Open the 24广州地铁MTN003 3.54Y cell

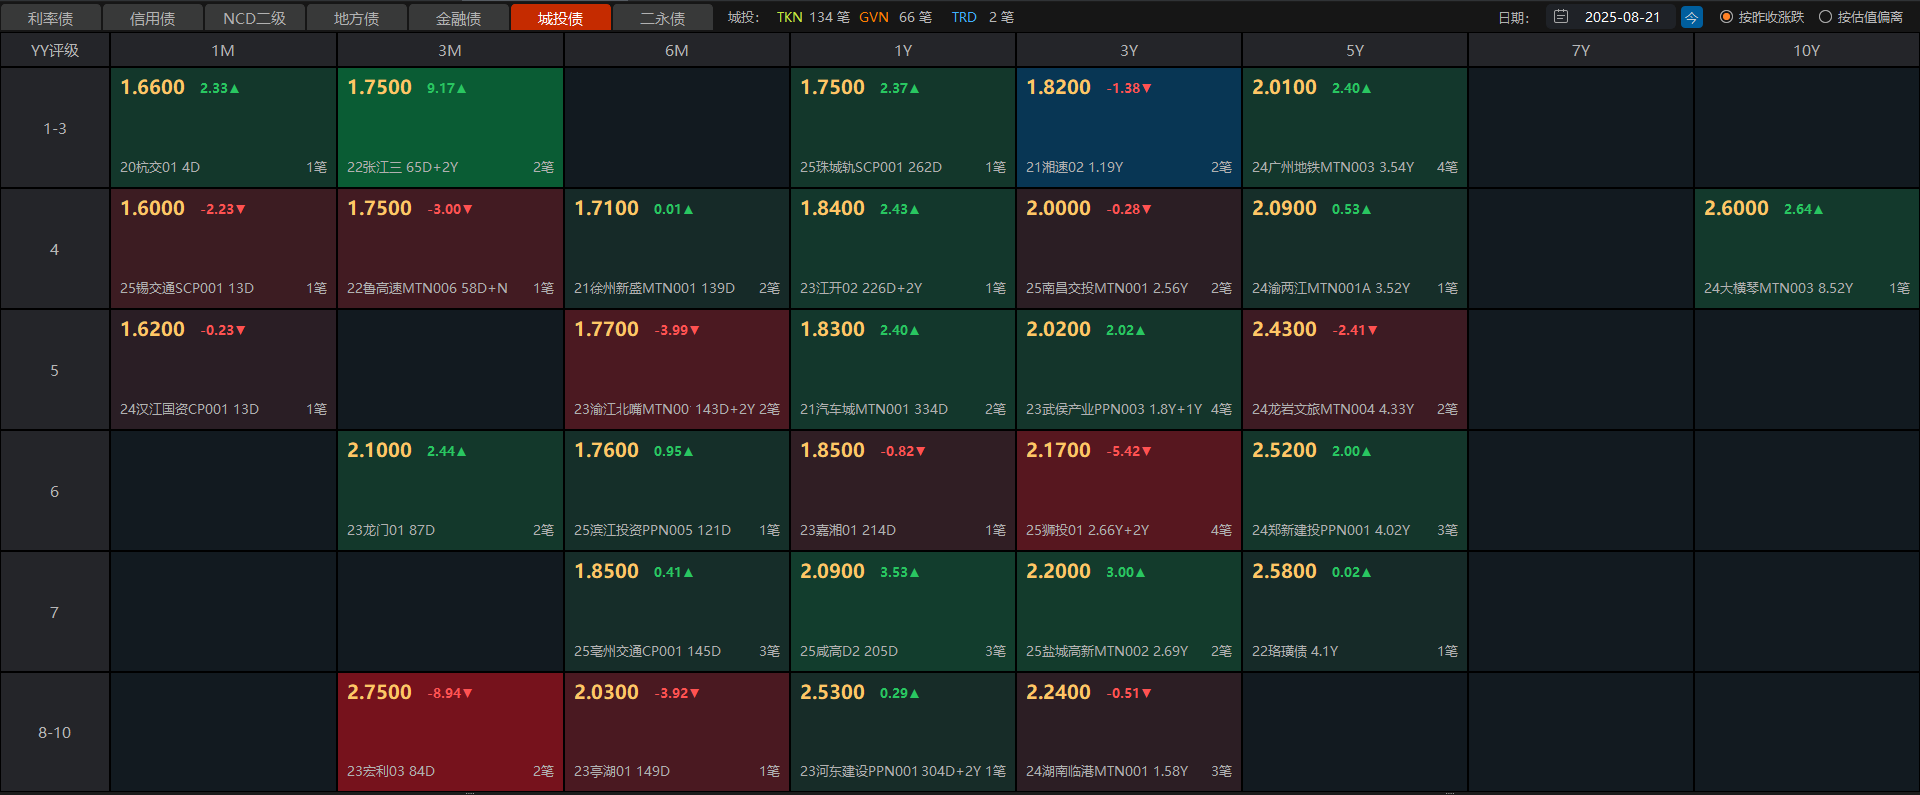click(x=1355, y=127)
